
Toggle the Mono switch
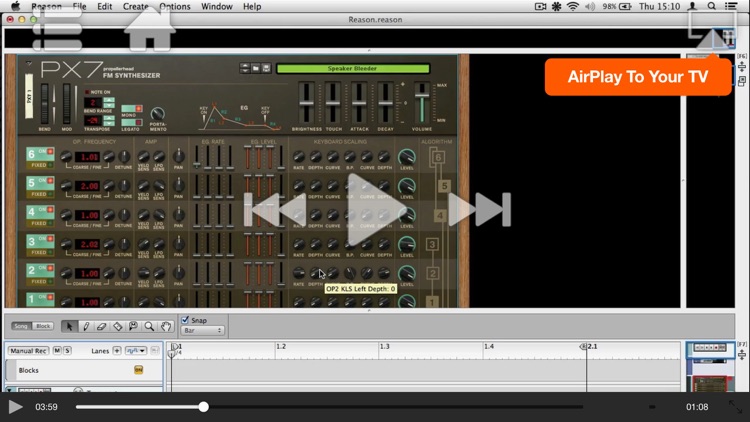(x=132, y=109)
